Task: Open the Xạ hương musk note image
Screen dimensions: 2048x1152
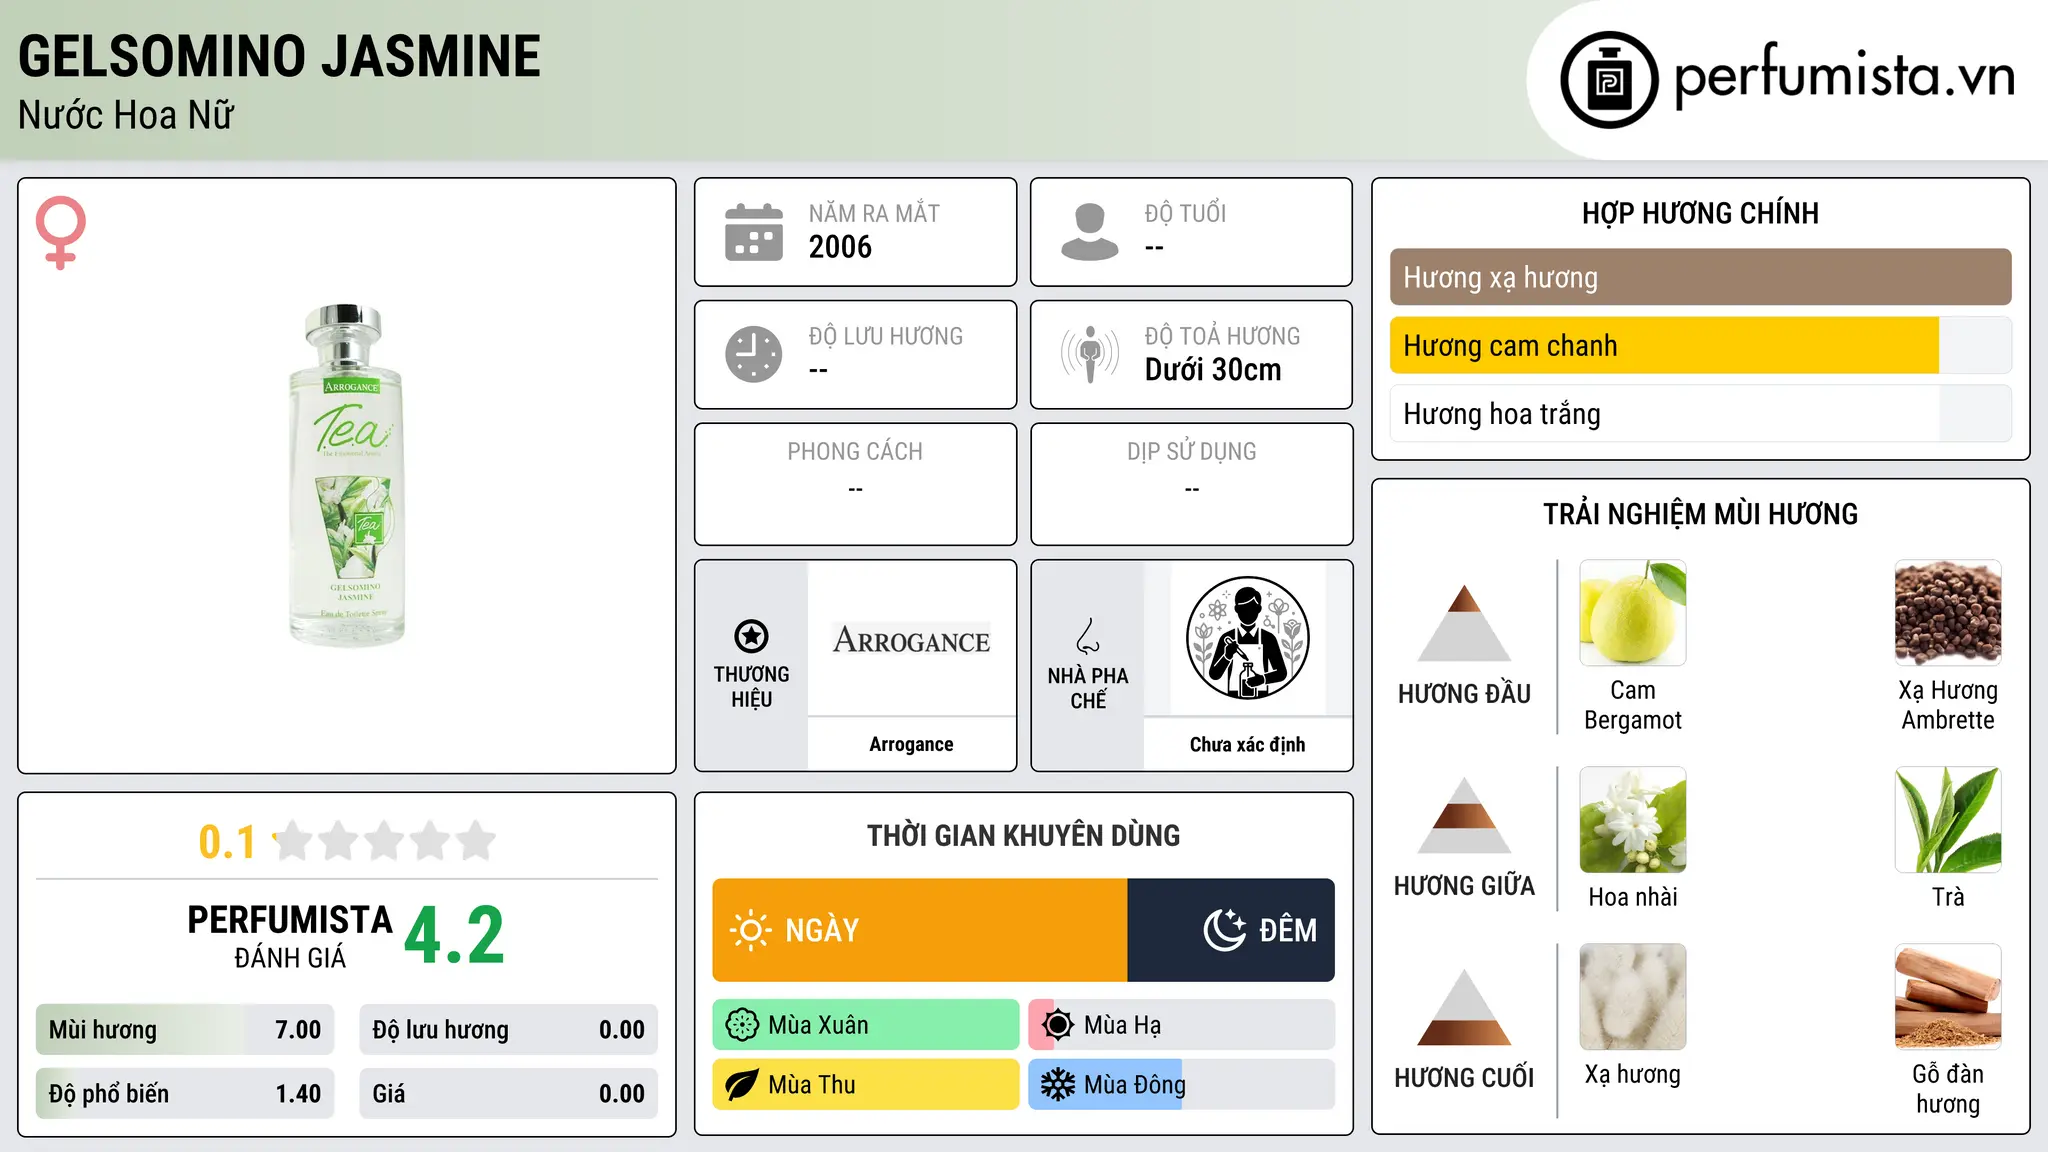Action: click(x=1633, y=997)
